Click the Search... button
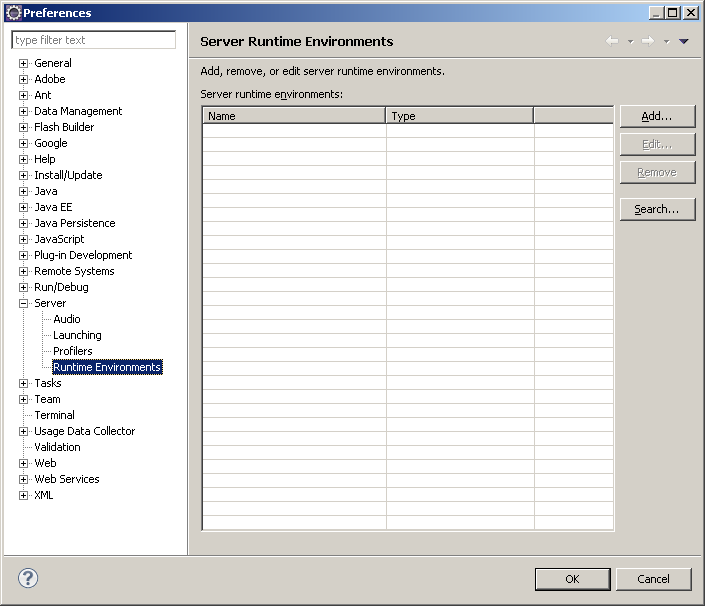 tap(657, 209)
